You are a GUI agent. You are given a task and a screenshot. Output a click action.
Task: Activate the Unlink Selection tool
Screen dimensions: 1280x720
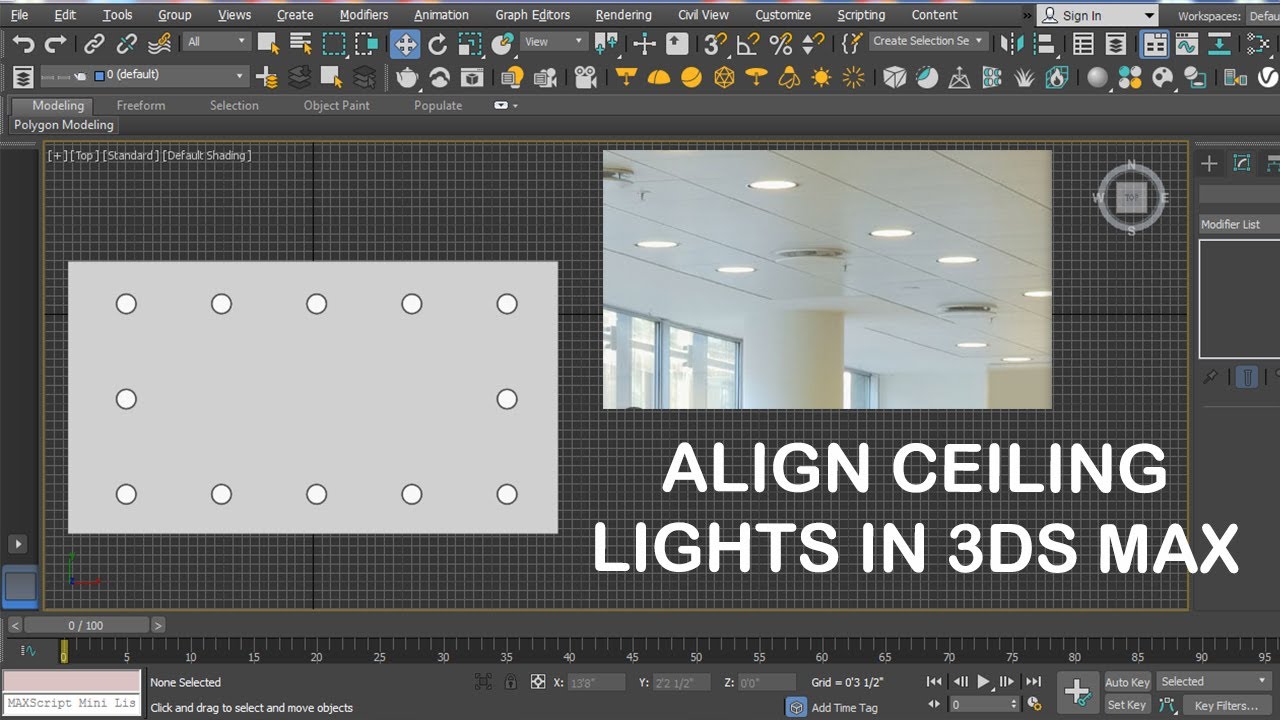click(x=127, y=43)
